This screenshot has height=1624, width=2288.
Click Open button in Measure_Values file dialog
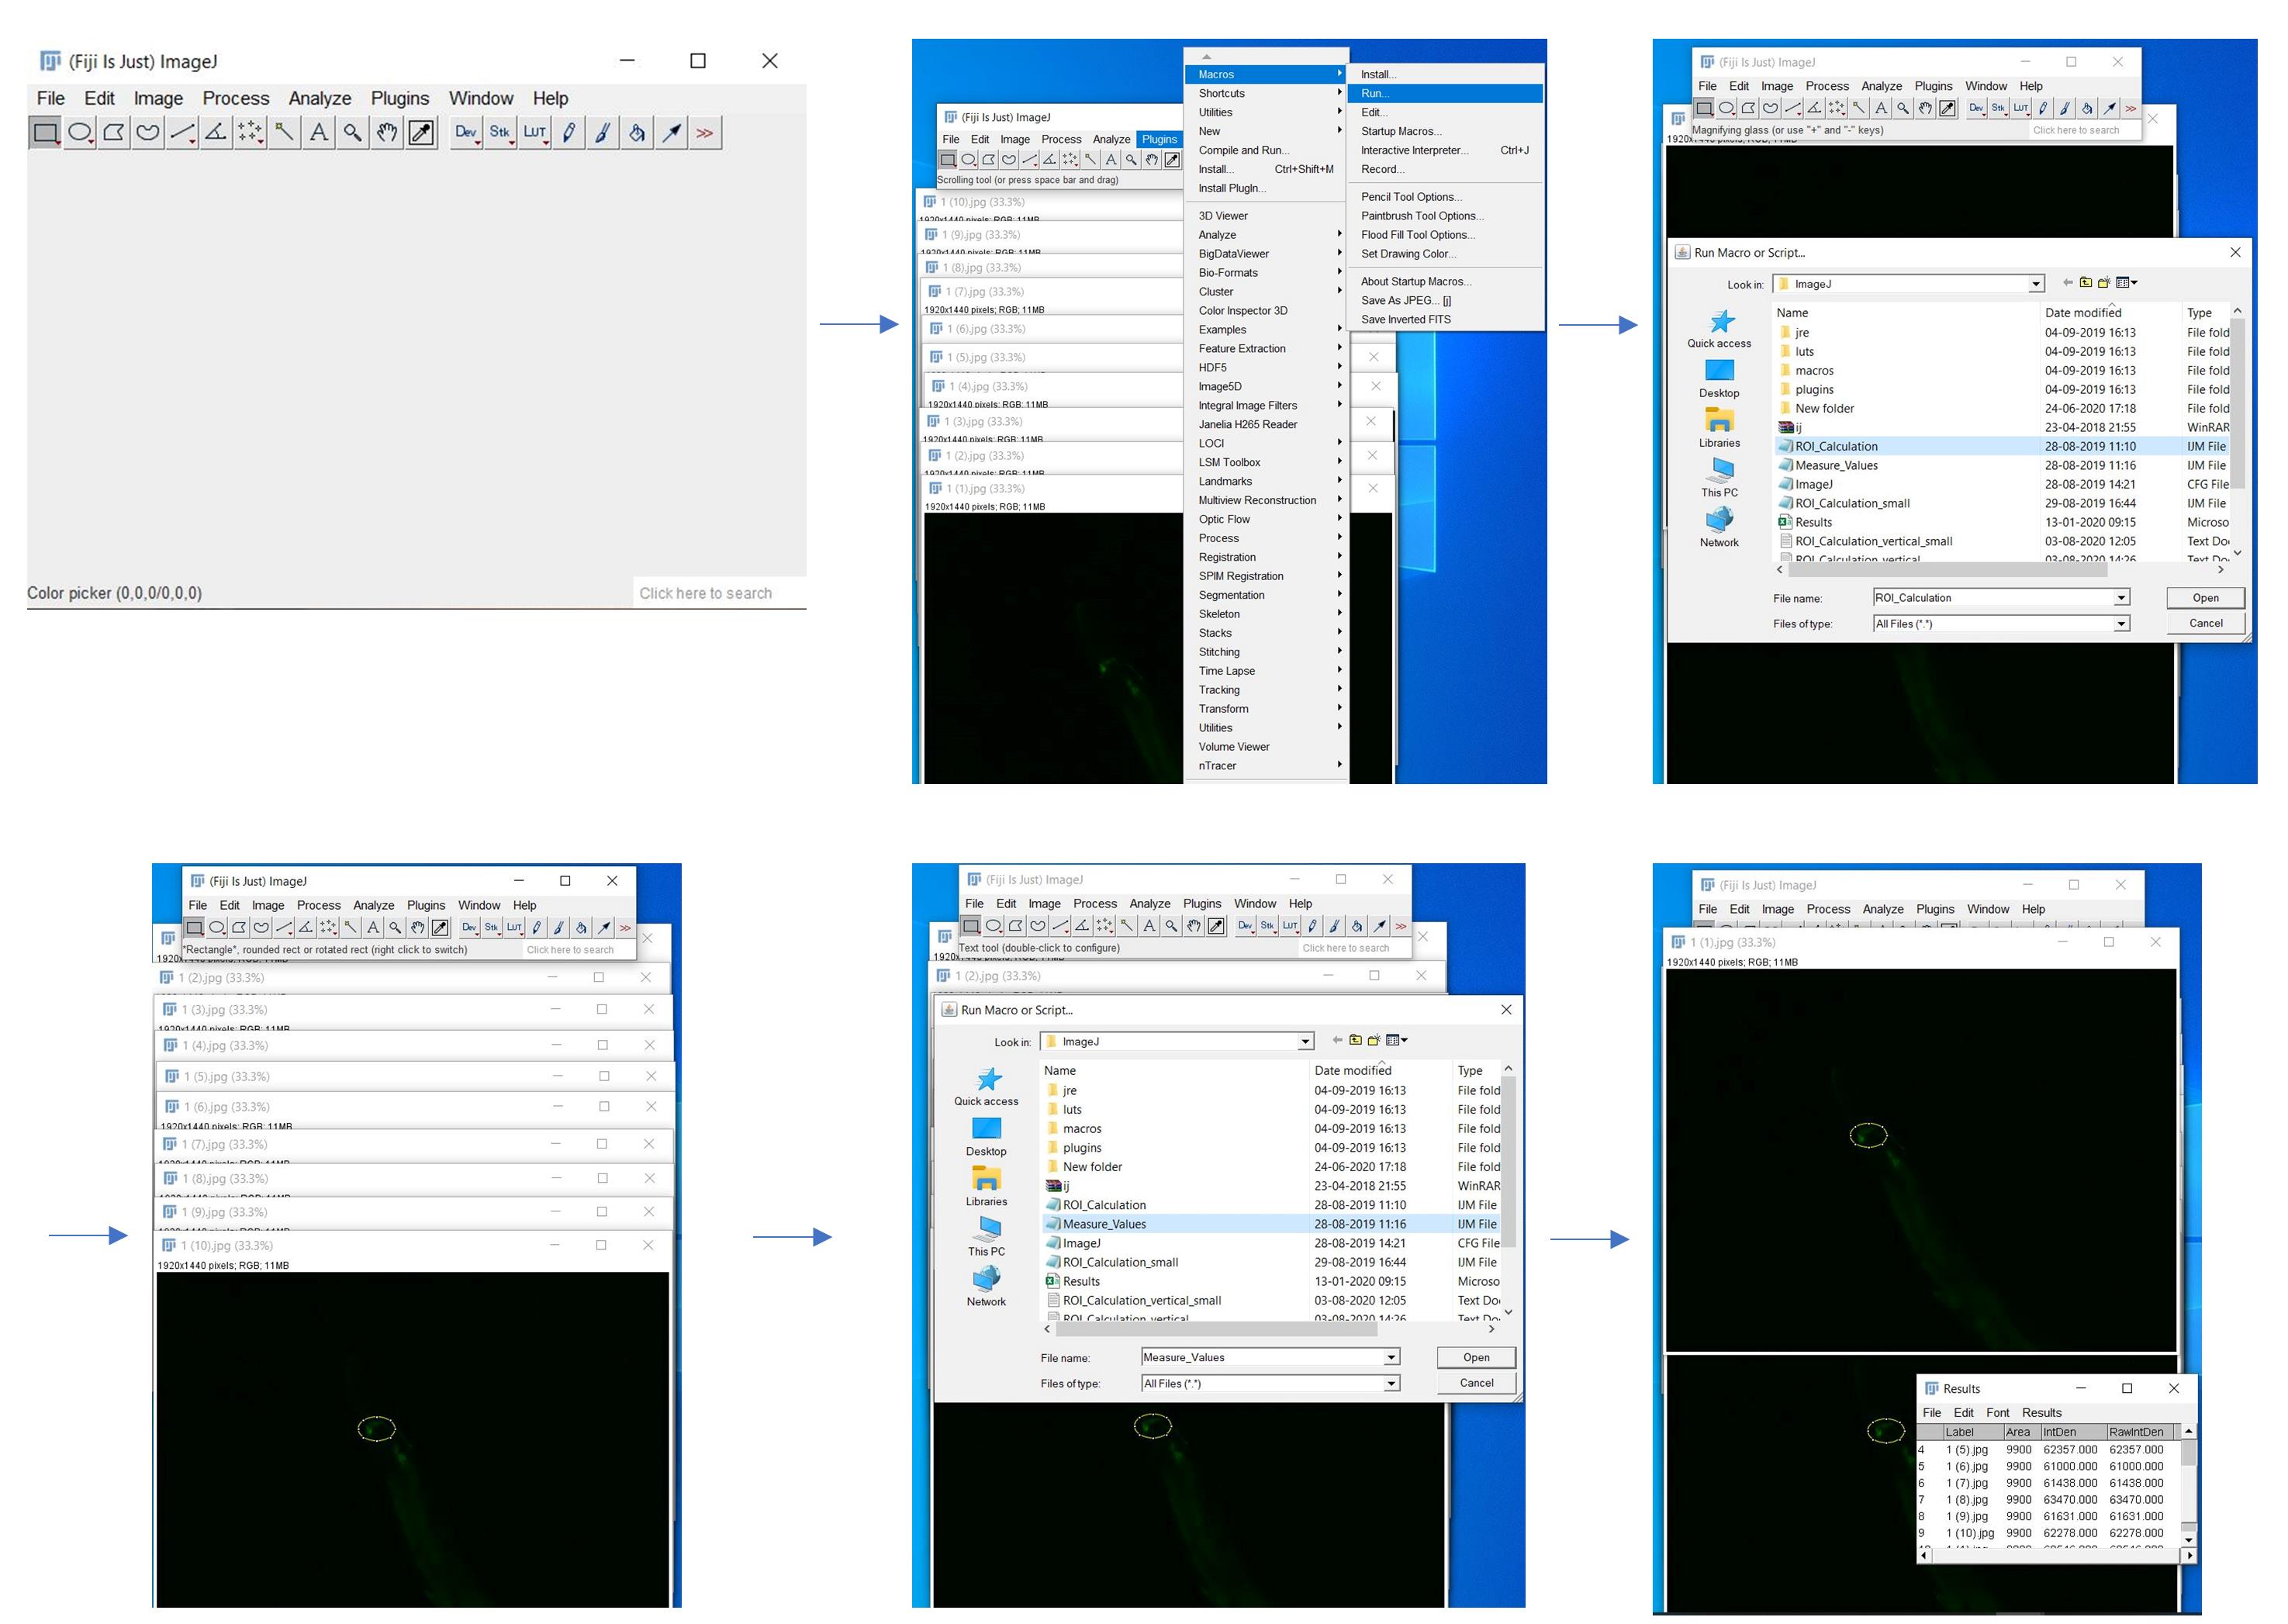click(x=1476, y=1358)
